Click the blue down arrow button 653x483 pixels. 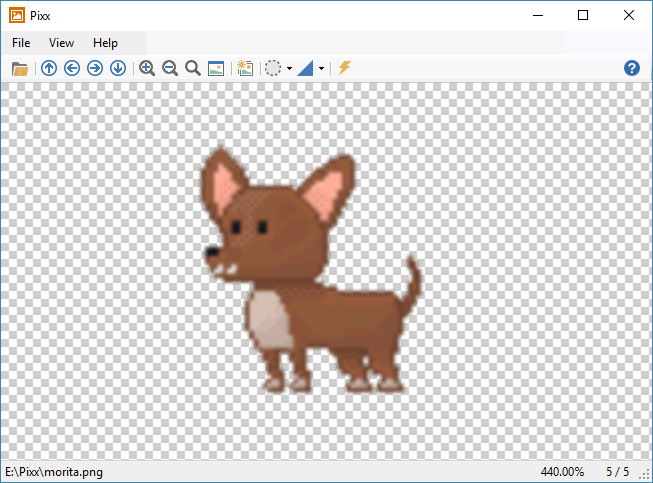coord(118,68)
